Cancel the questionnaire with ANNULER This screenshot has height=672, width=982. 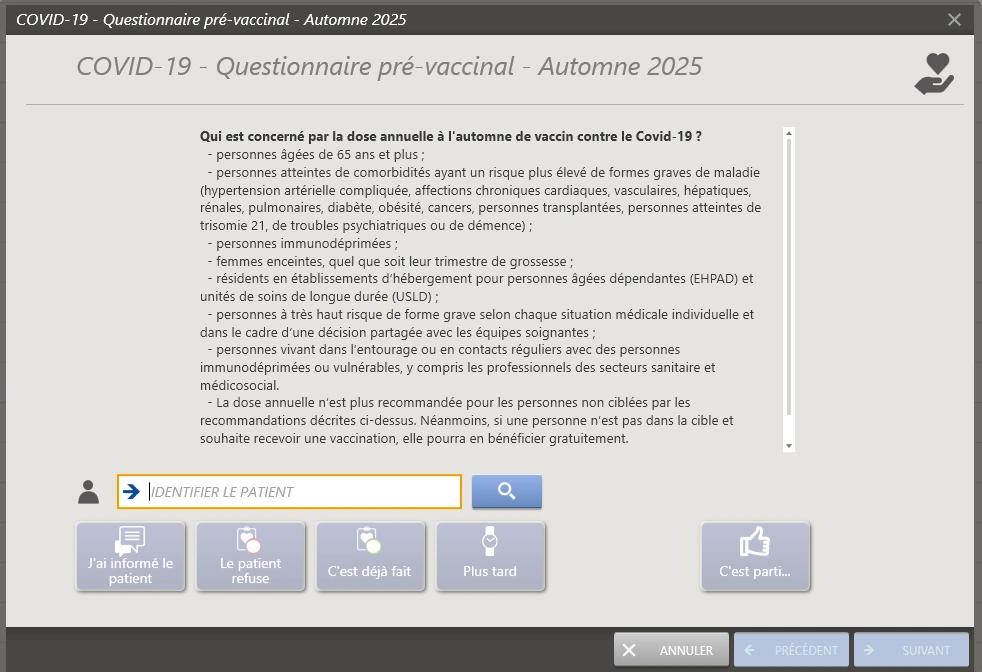pyautogui.click(x=671, y=650)
